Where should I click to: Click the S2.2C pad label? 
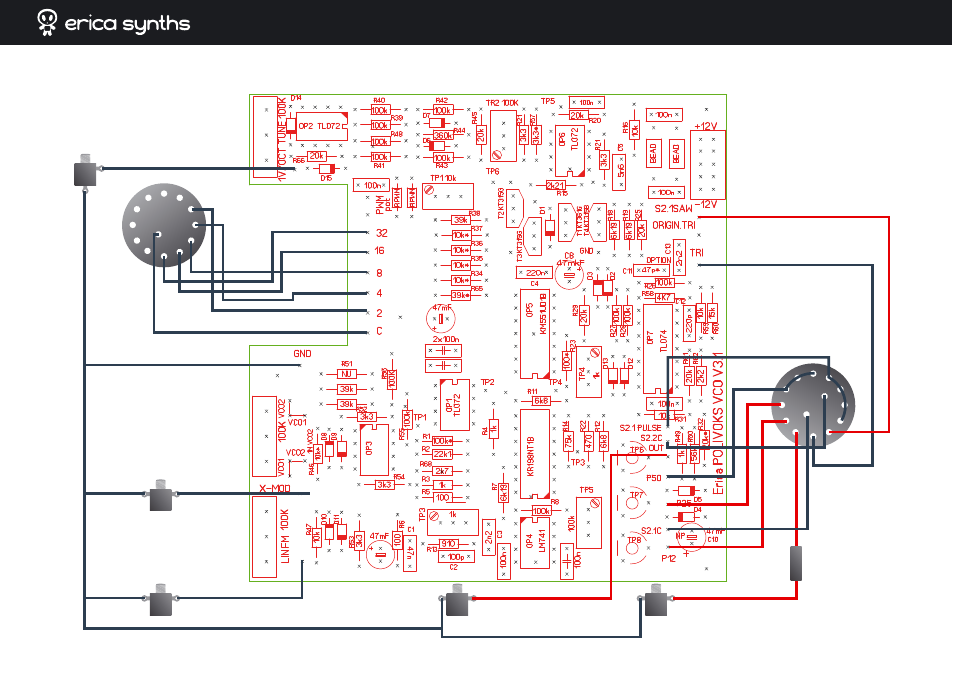[x=652, y=438]
